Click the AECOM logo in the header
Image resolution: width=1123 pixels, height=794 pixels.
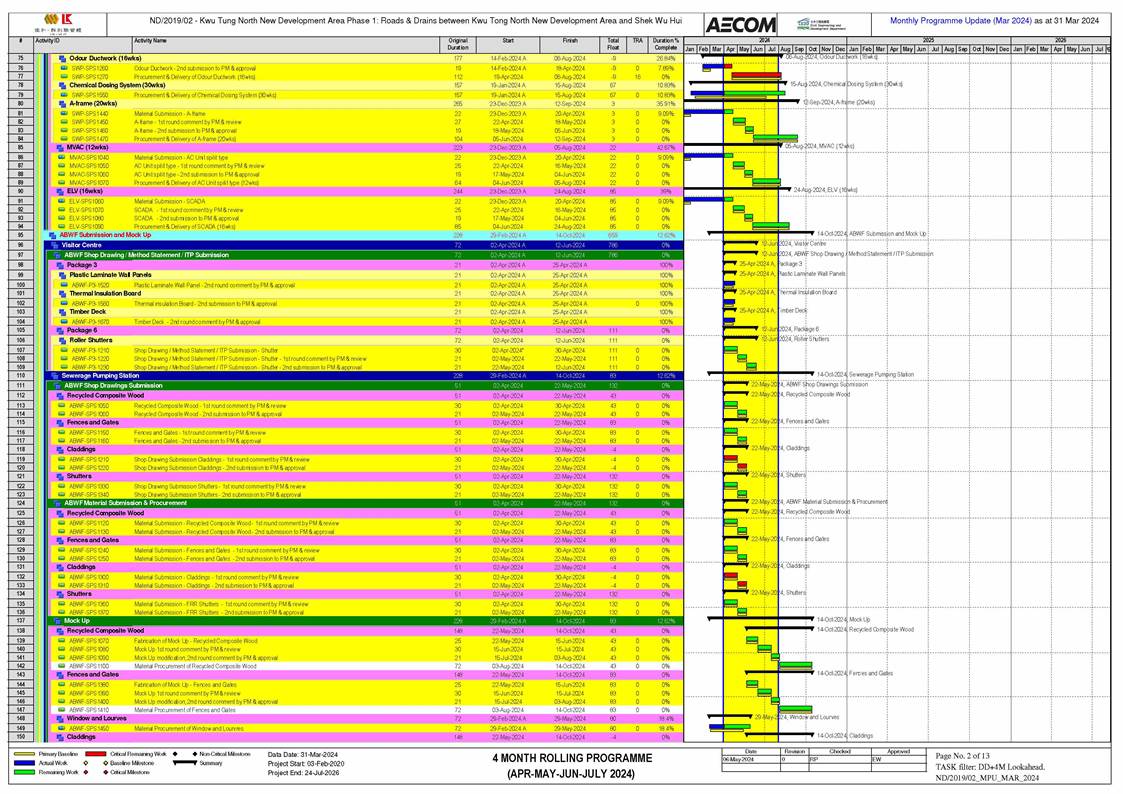(740, 24)
